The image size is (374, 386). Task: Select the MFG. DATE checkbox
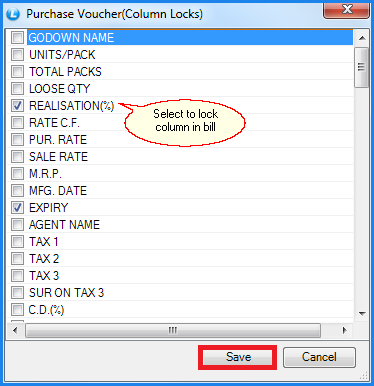[x=17, y=191]
